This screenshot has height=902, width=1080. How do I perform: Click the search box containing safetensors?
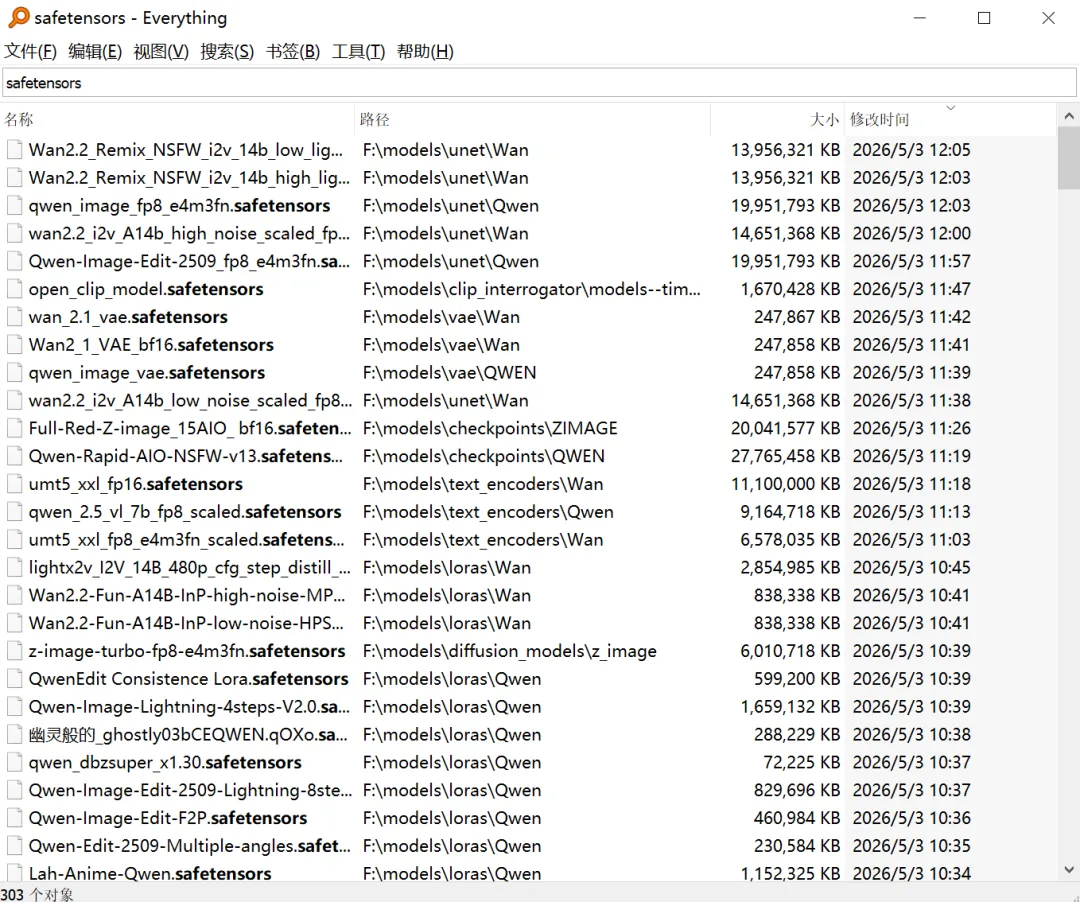[x=539, y=83]
